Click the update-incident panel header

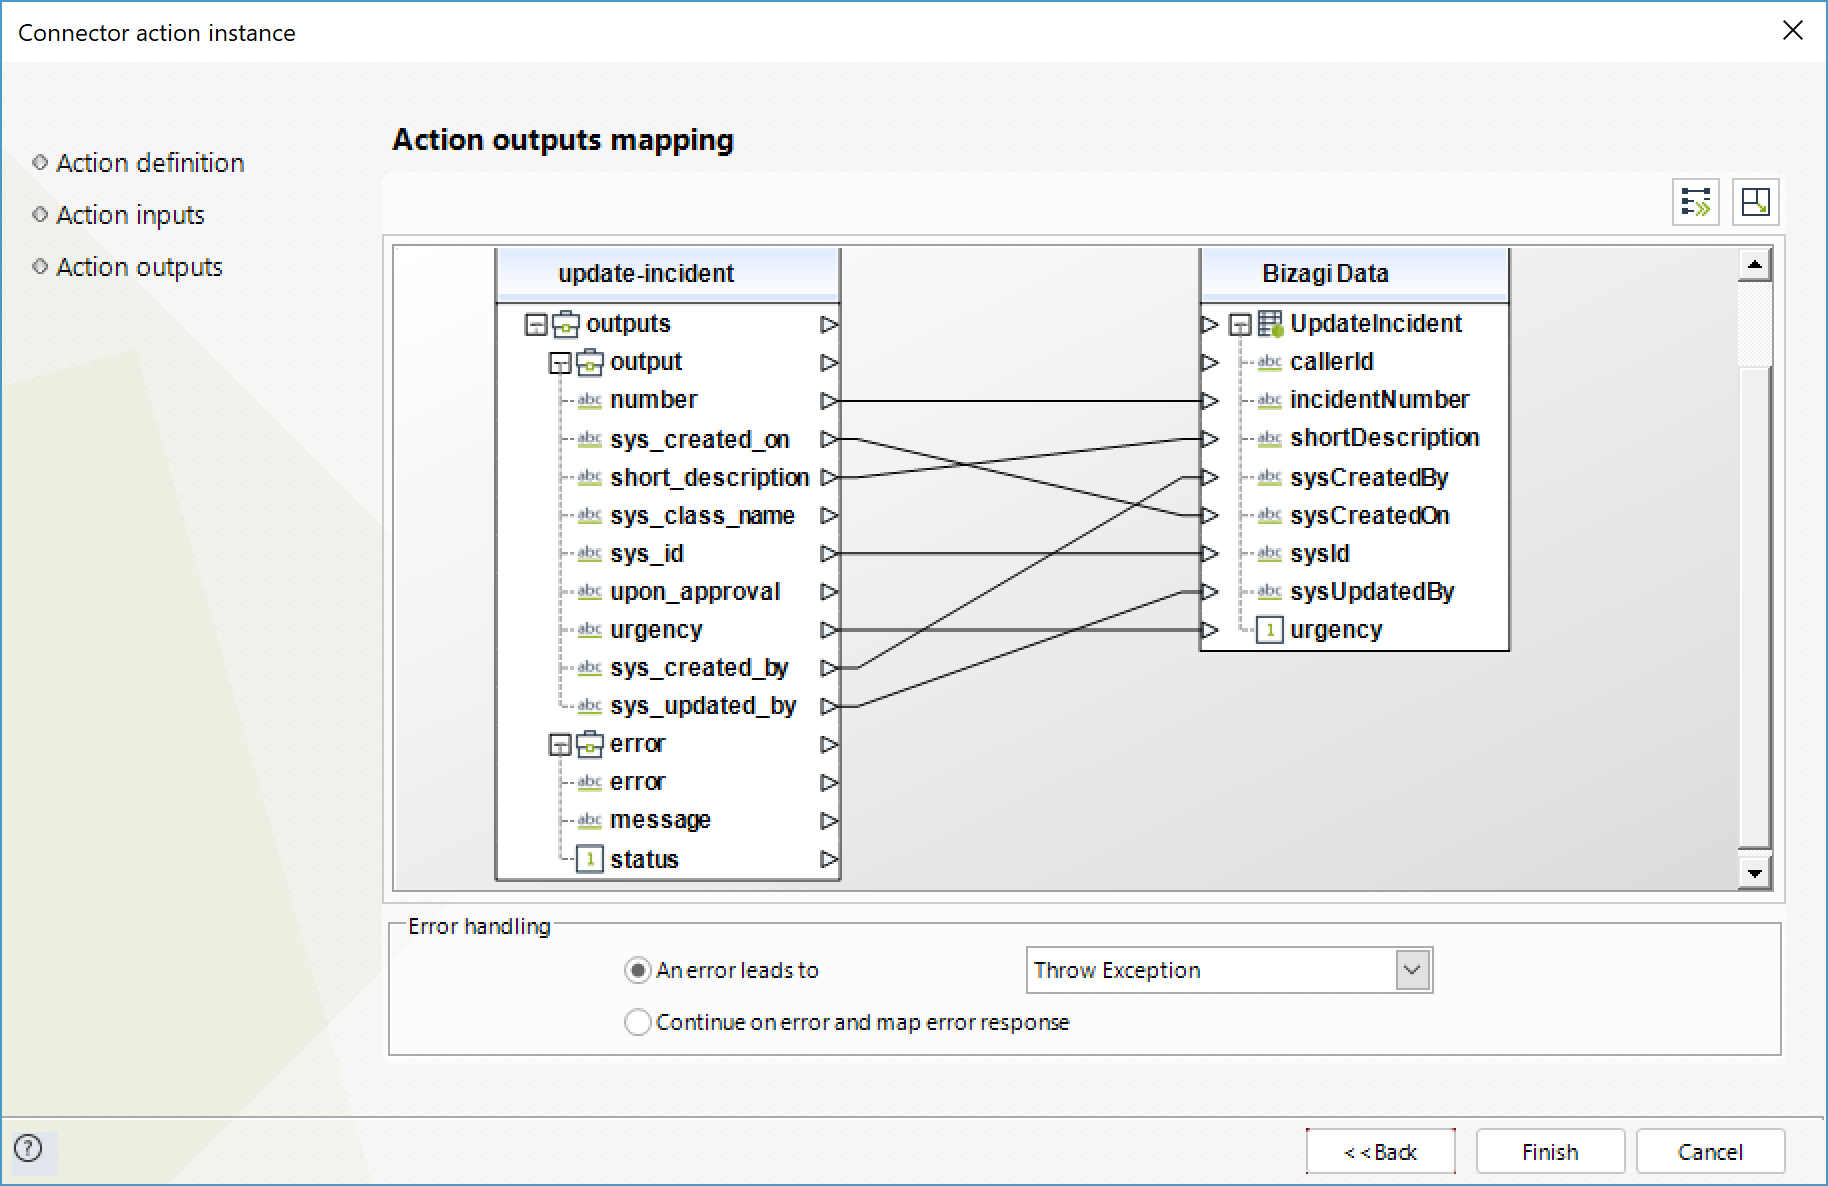668,274
